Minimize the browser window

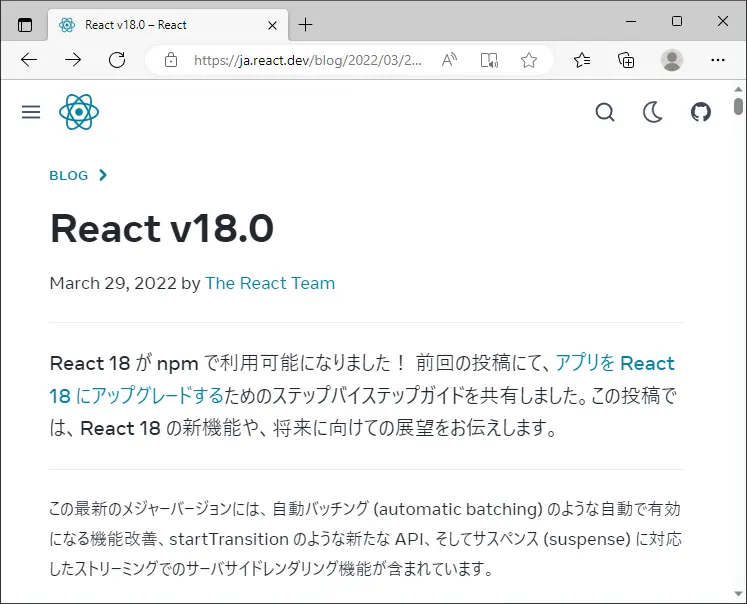(631, 21)
